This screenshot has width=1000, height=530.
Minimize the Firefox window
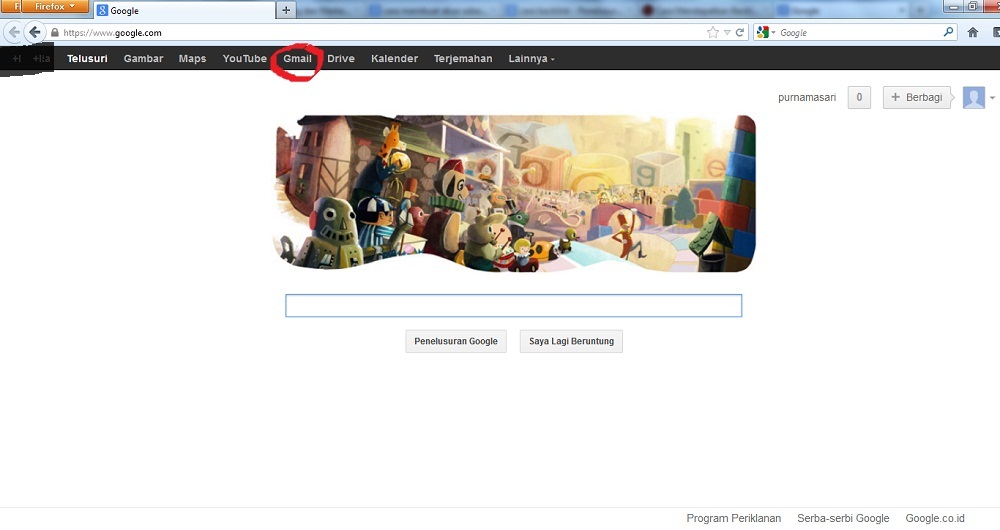[954, 6]
